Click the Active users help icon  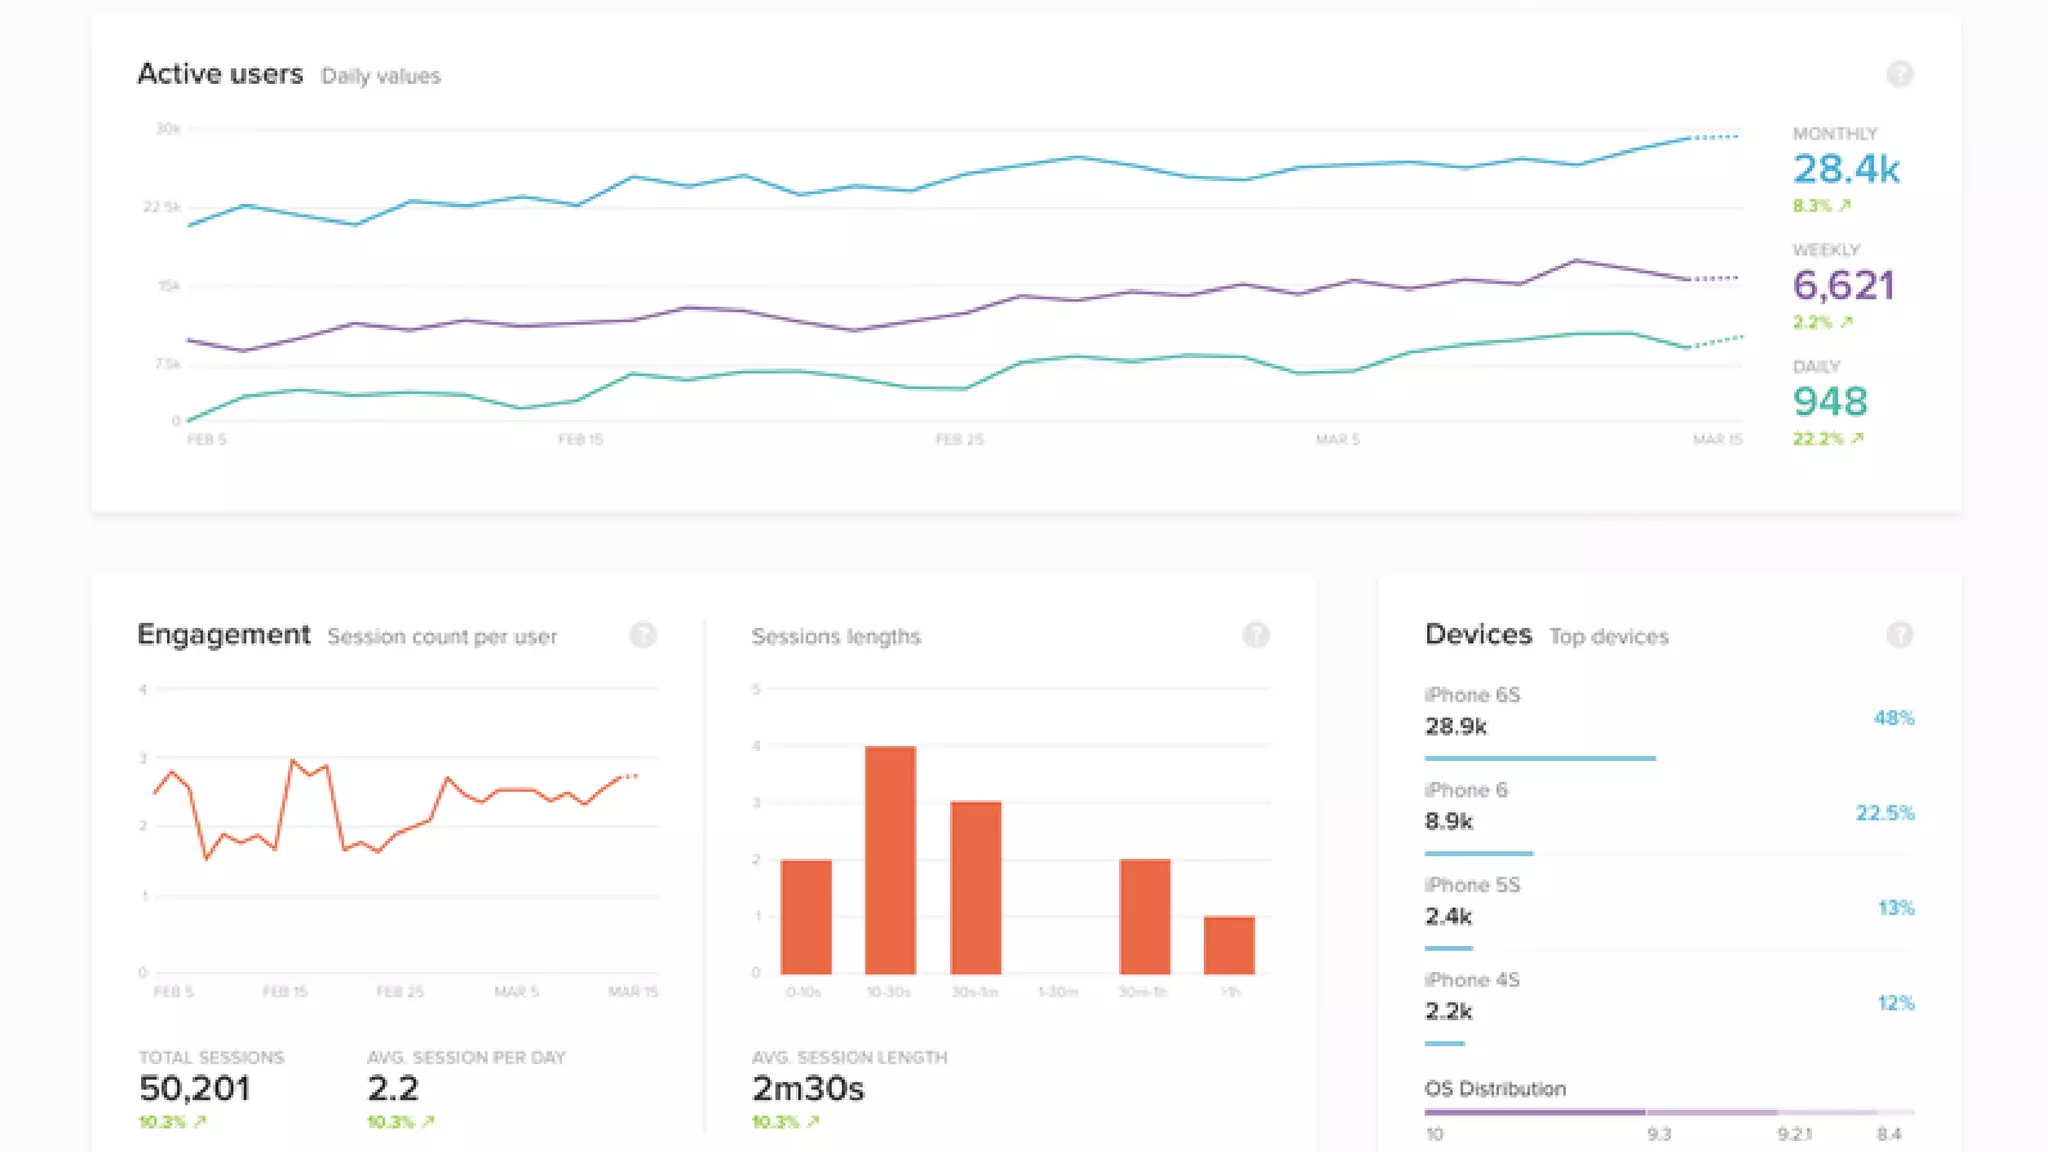coord(1899,74)
